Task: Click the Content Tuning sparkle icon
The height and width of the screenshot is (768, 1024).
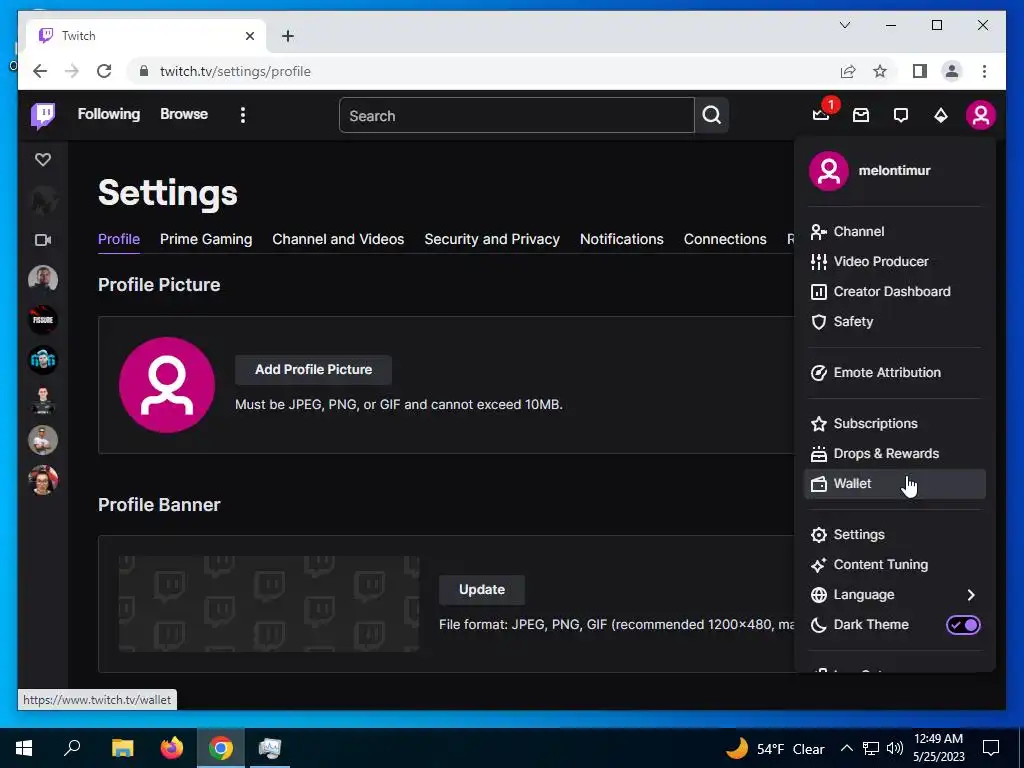Action: point(818,565)
